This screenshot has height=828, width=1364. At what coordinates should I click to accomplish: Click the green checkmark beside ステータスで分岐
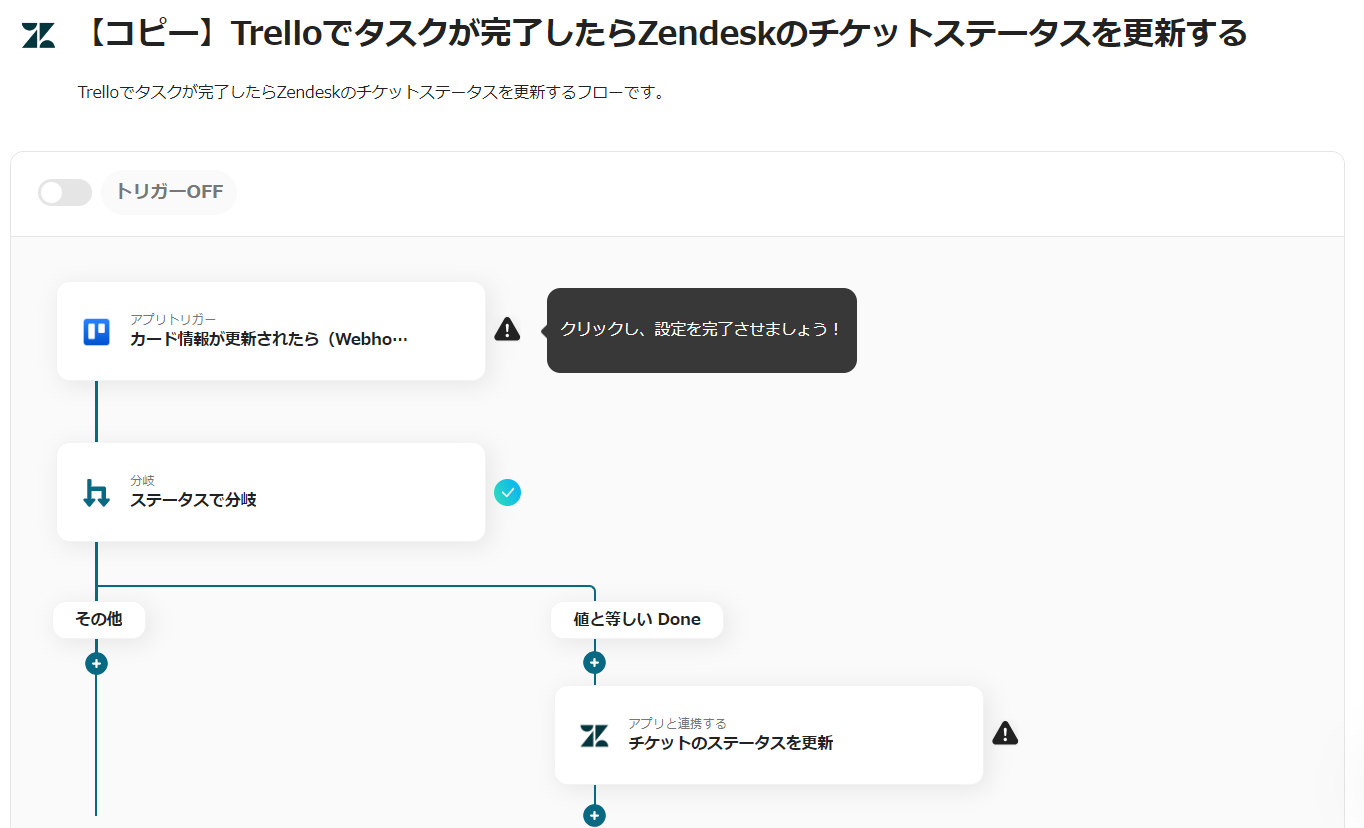(507, 492)
